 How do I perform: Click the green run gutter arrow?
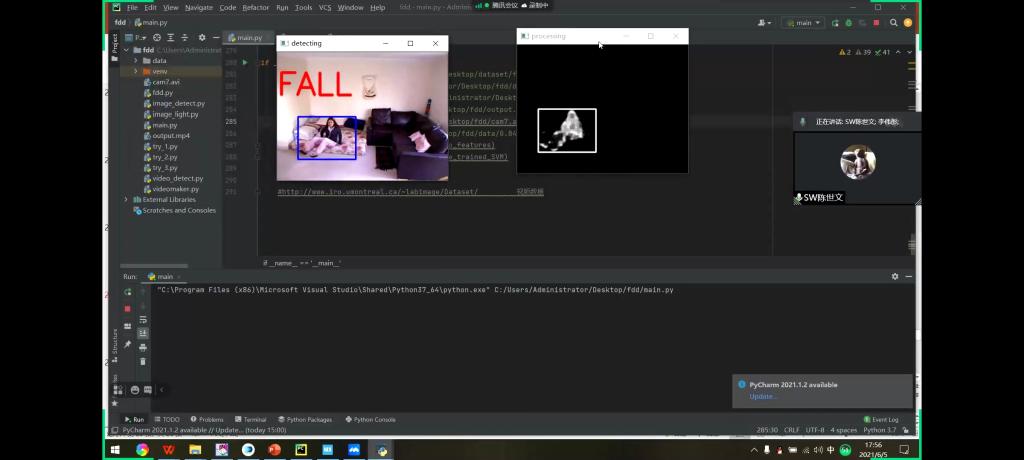tap(245, 63)
